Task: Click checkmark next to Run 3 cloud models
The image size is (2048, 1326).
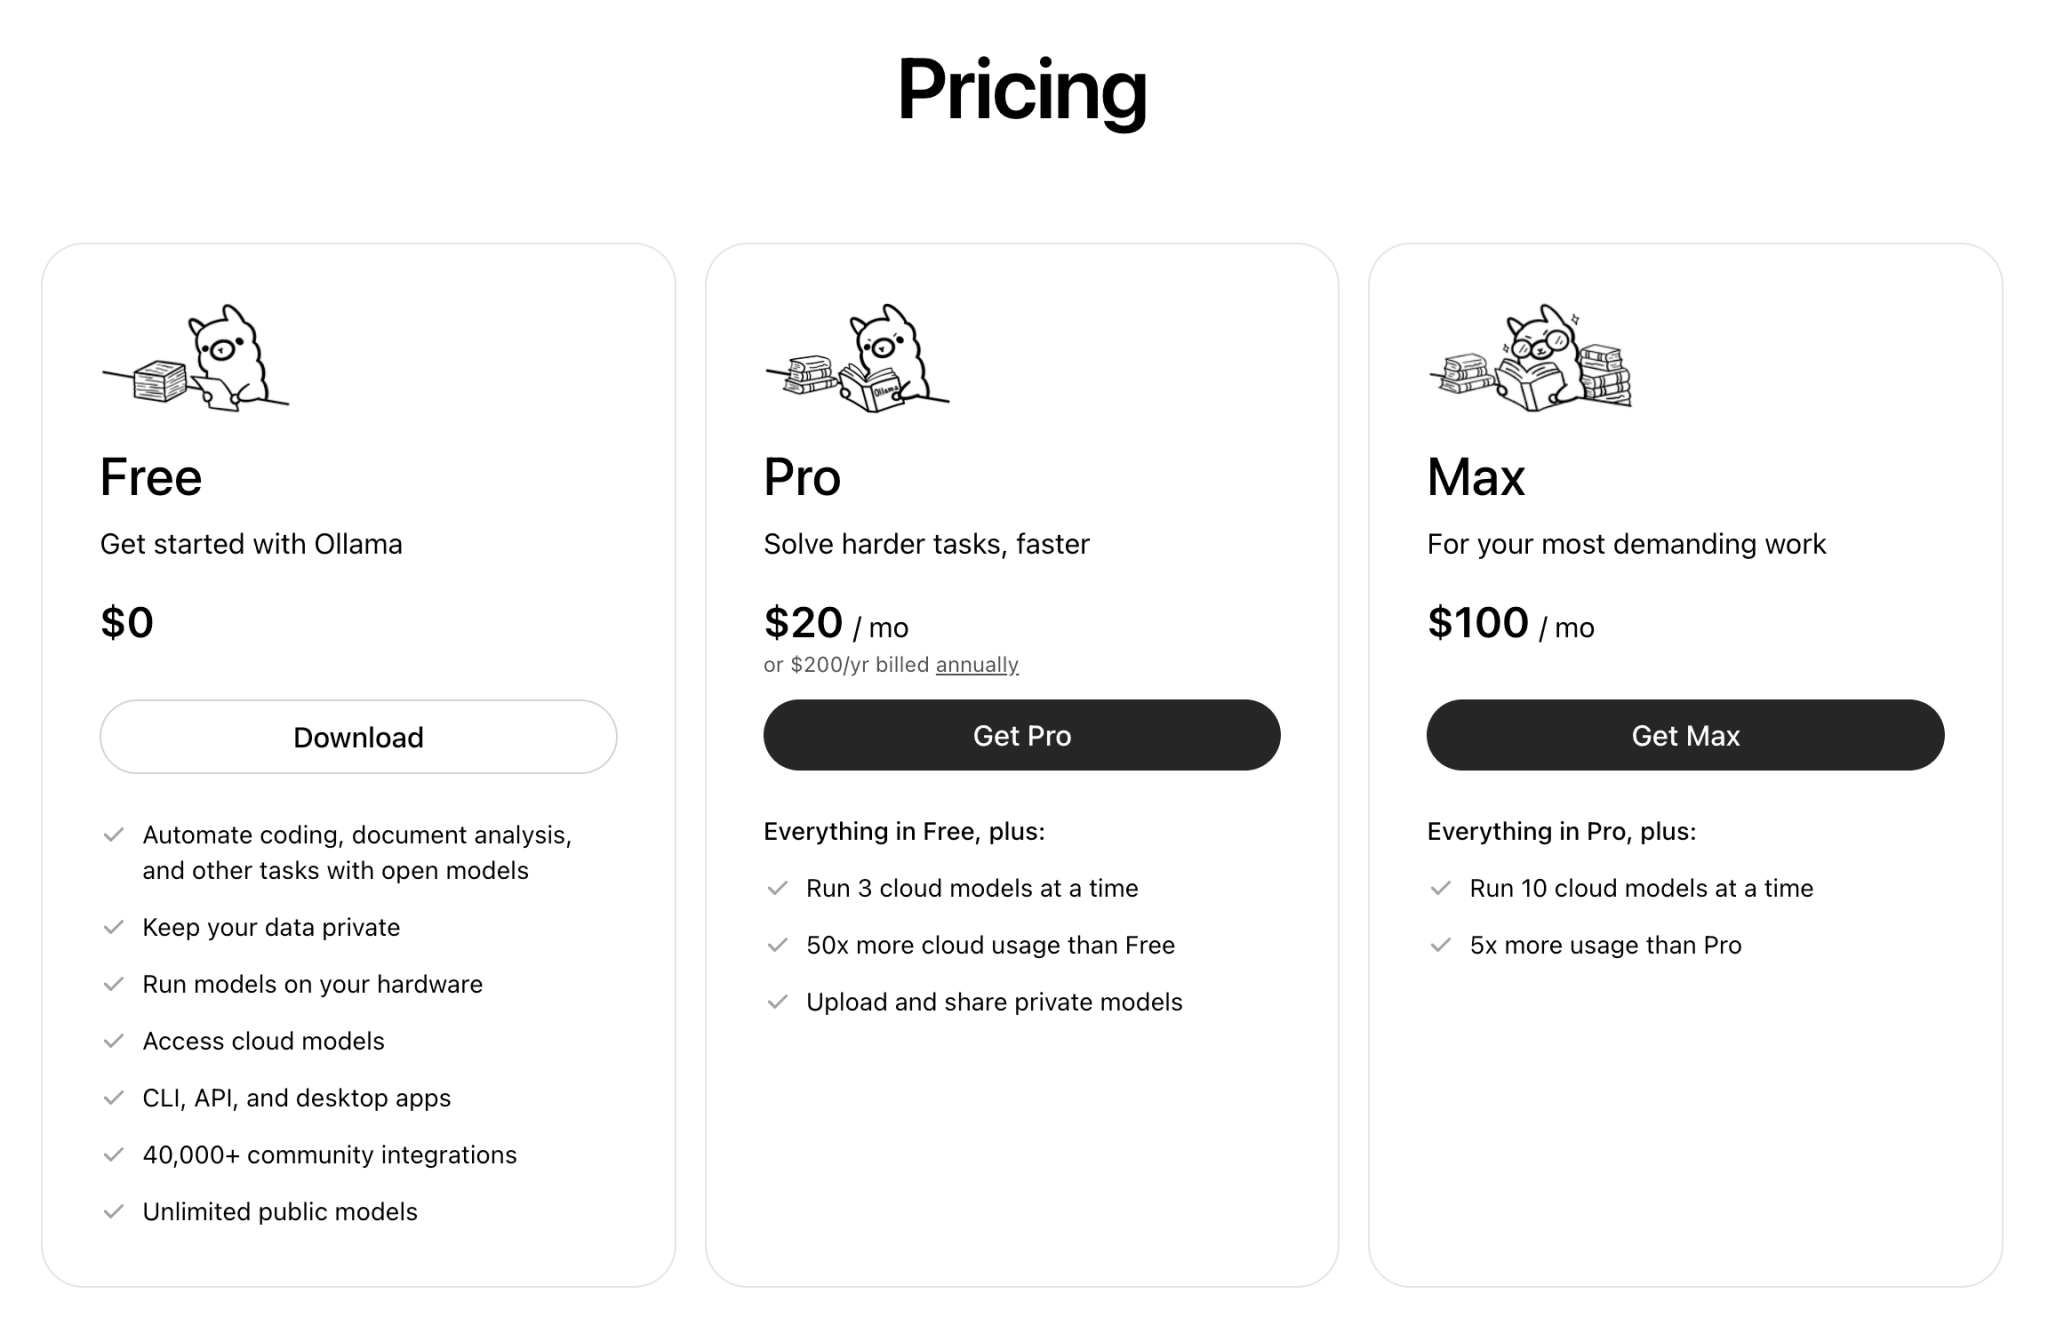Action: tap(777, 888)
